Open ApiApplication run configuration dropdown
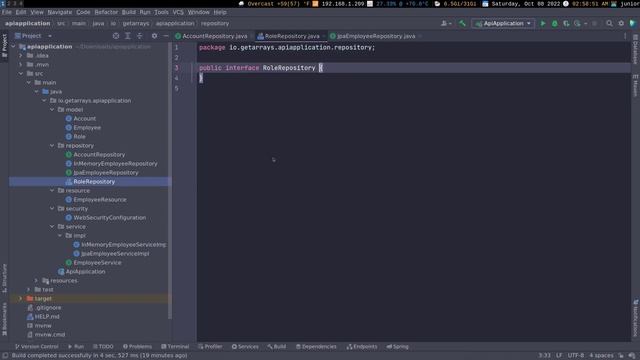Screen dimensions: 640x360 click(503, 24)
